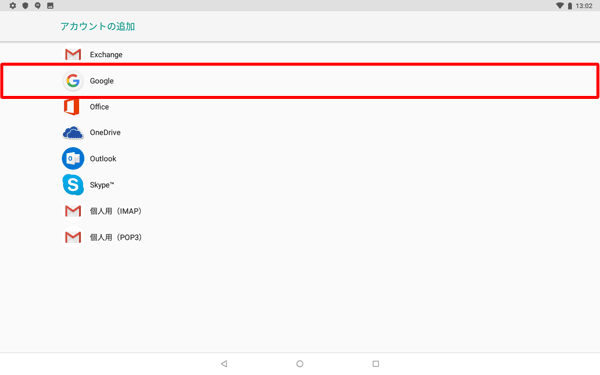
Task: Choose the Office account label
Action: [99, 107]
